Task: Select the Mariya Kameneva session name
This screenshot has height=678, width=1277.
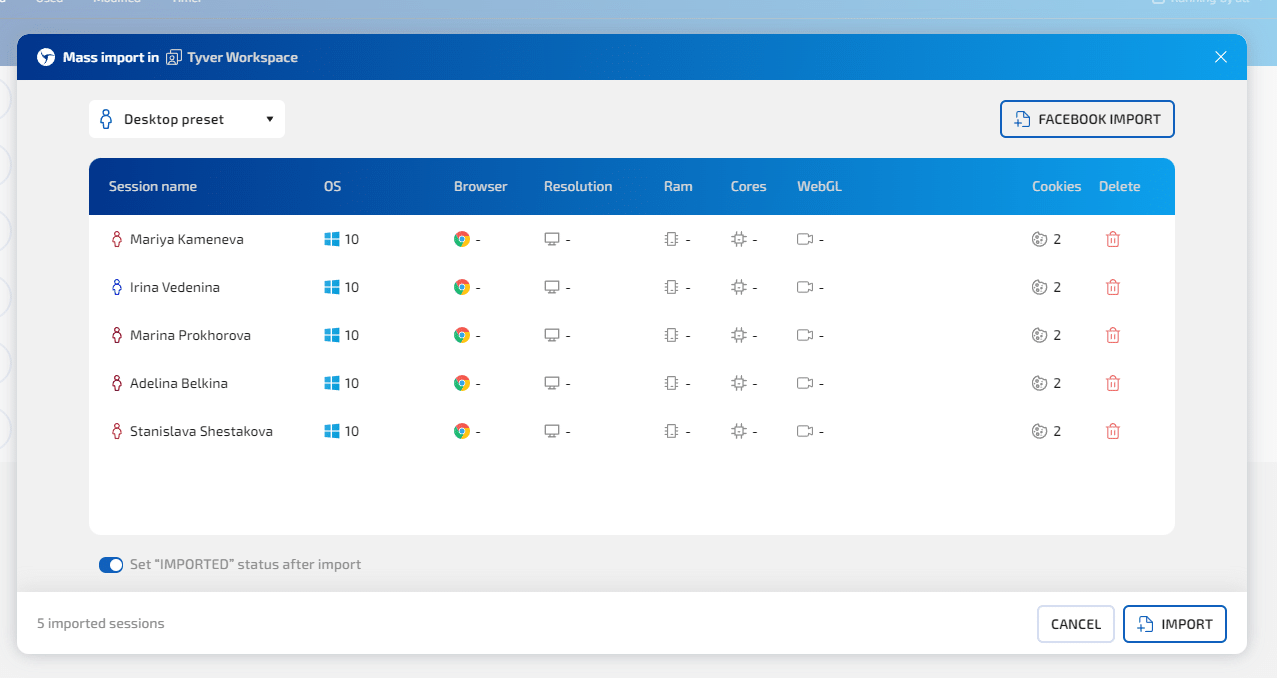Action: tap(187, 239)
